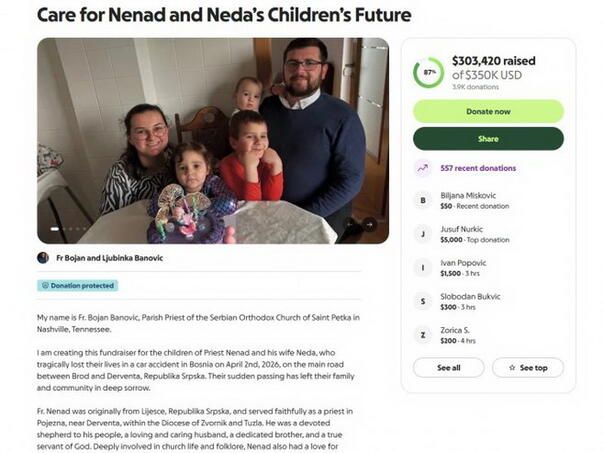Open the See all donations list

tap(449, 368)
